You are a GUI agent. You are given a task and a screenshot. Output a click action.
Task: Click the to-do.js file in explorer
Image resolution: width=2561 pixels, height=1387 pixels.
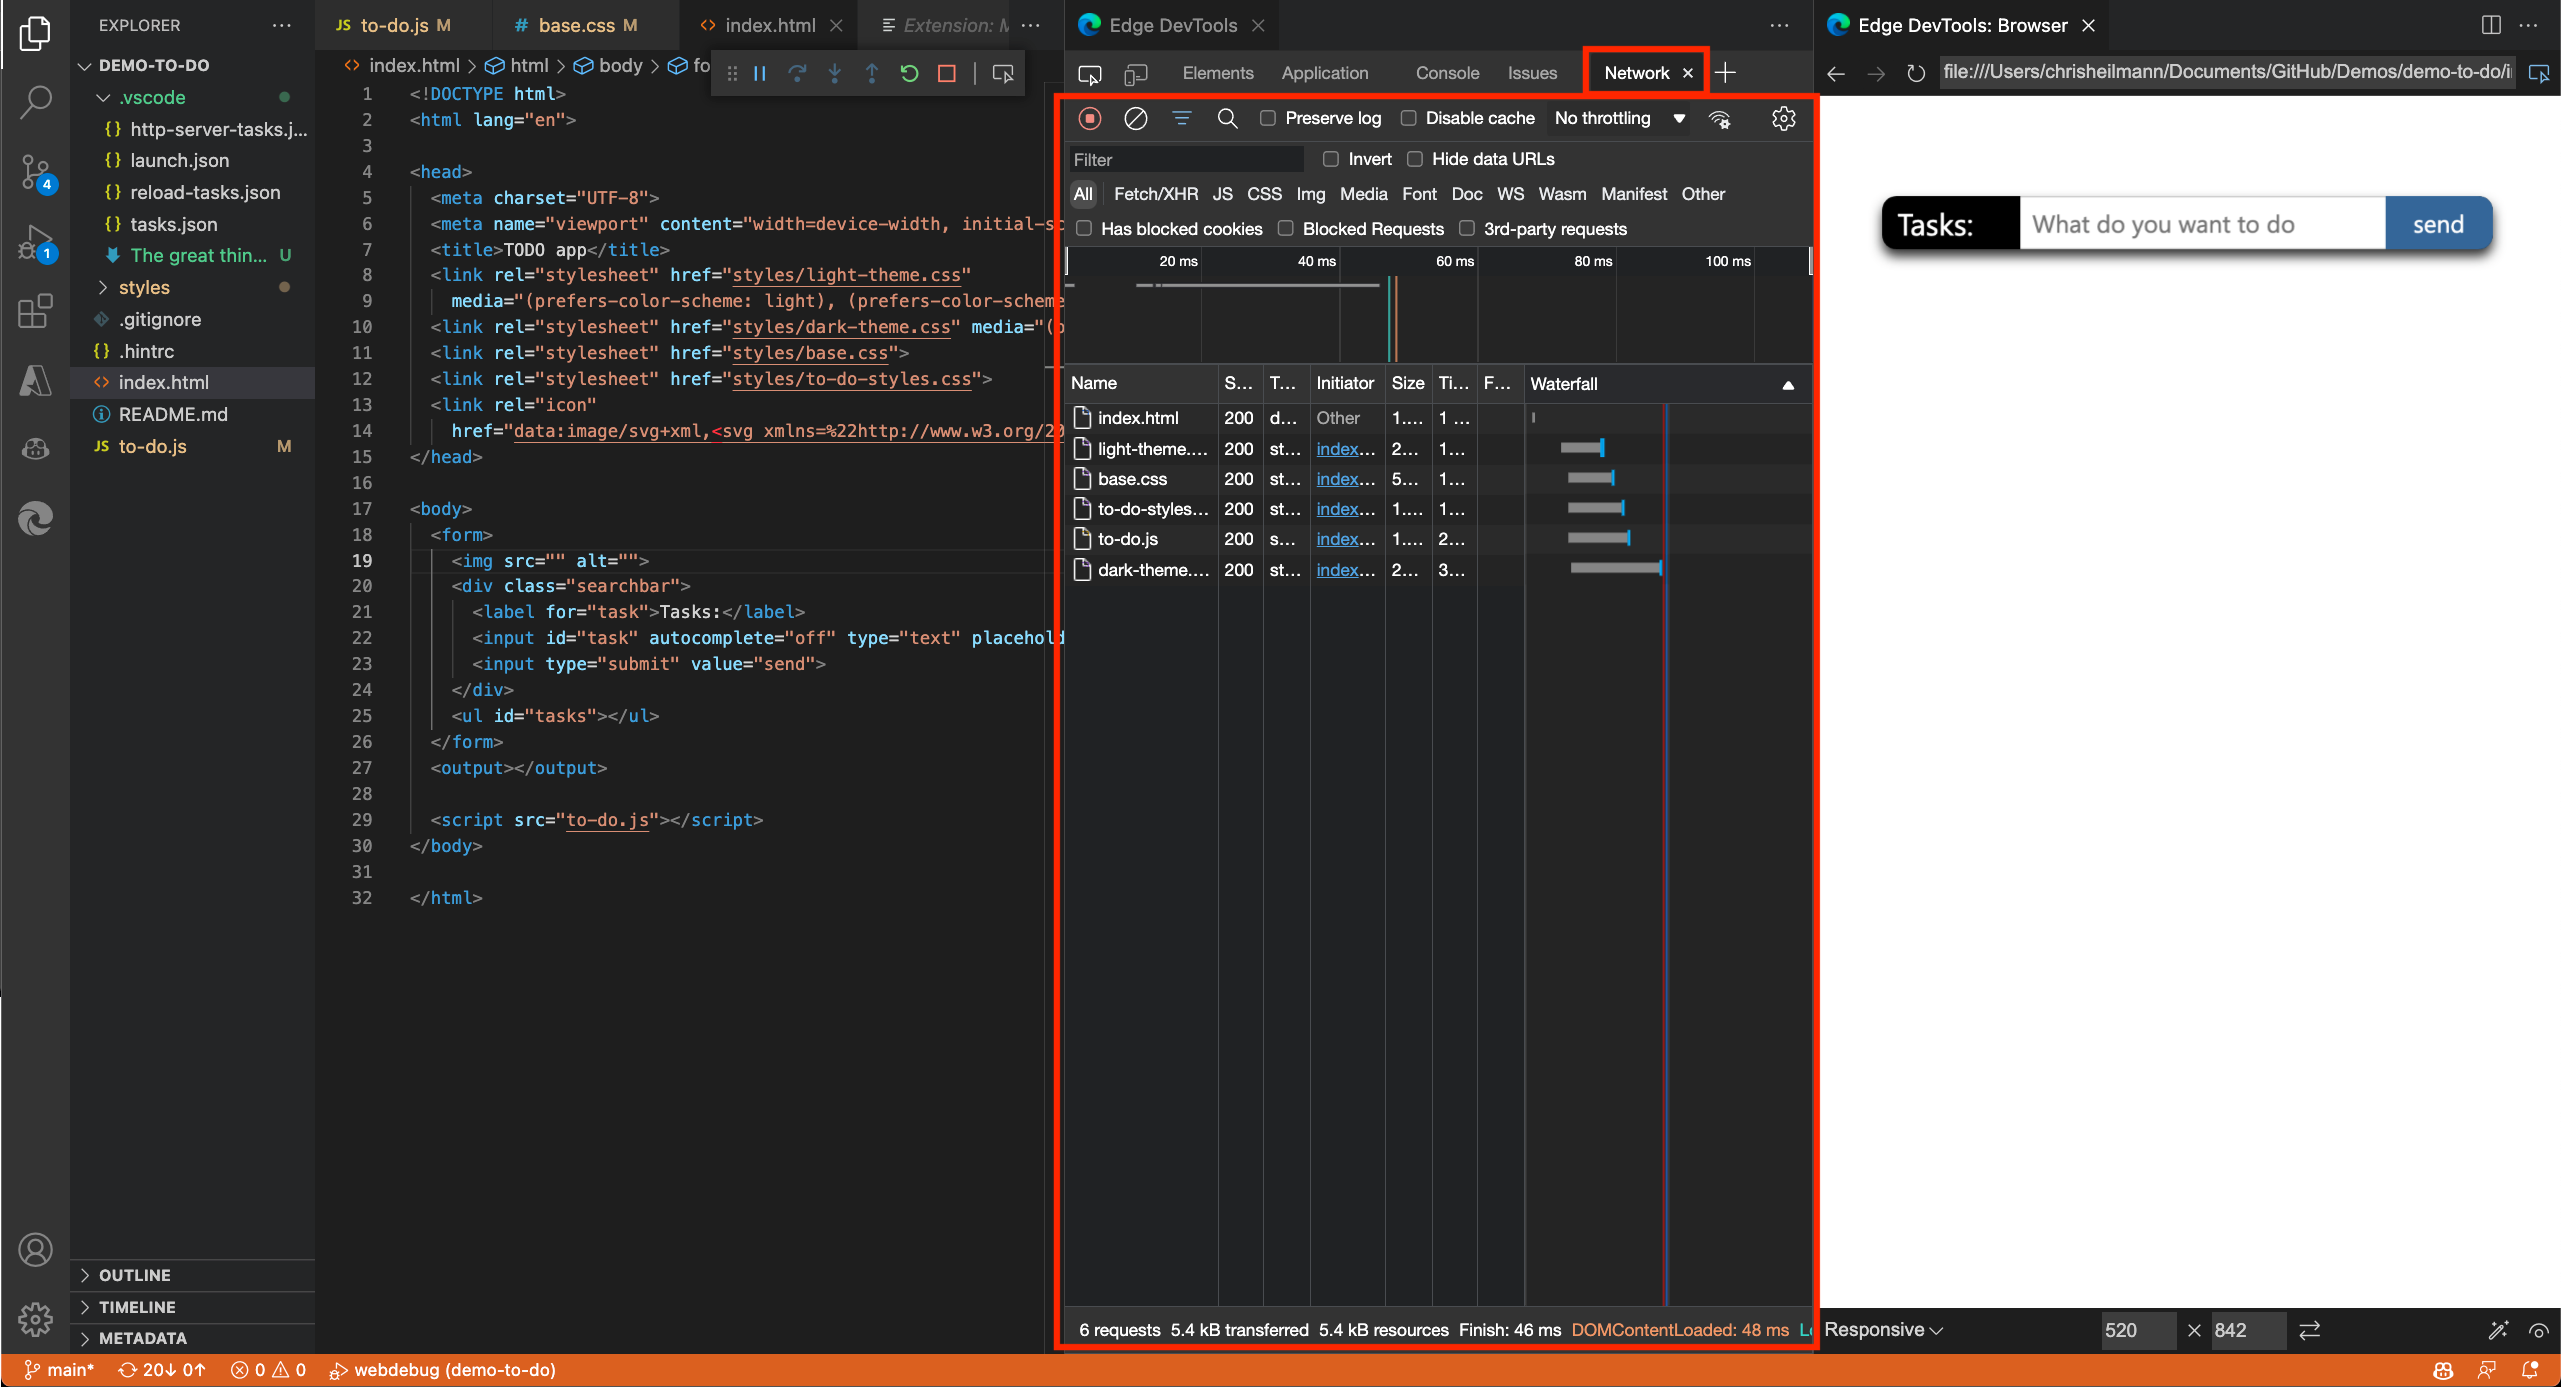point(150,446)
